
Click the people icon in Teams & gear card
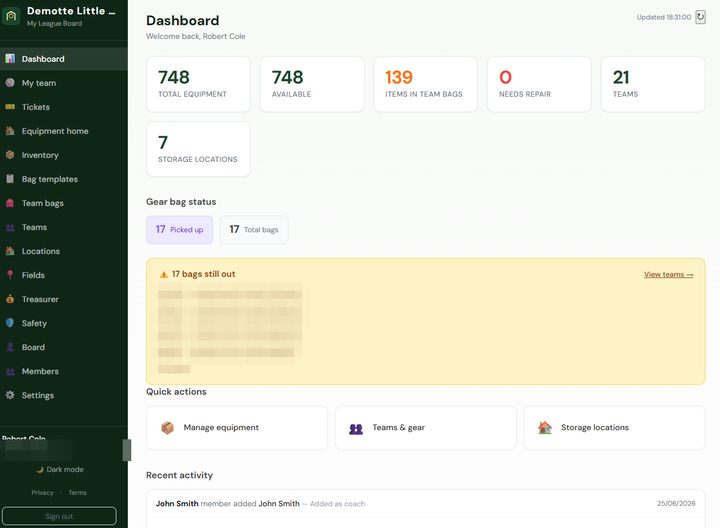click(356, 428)
